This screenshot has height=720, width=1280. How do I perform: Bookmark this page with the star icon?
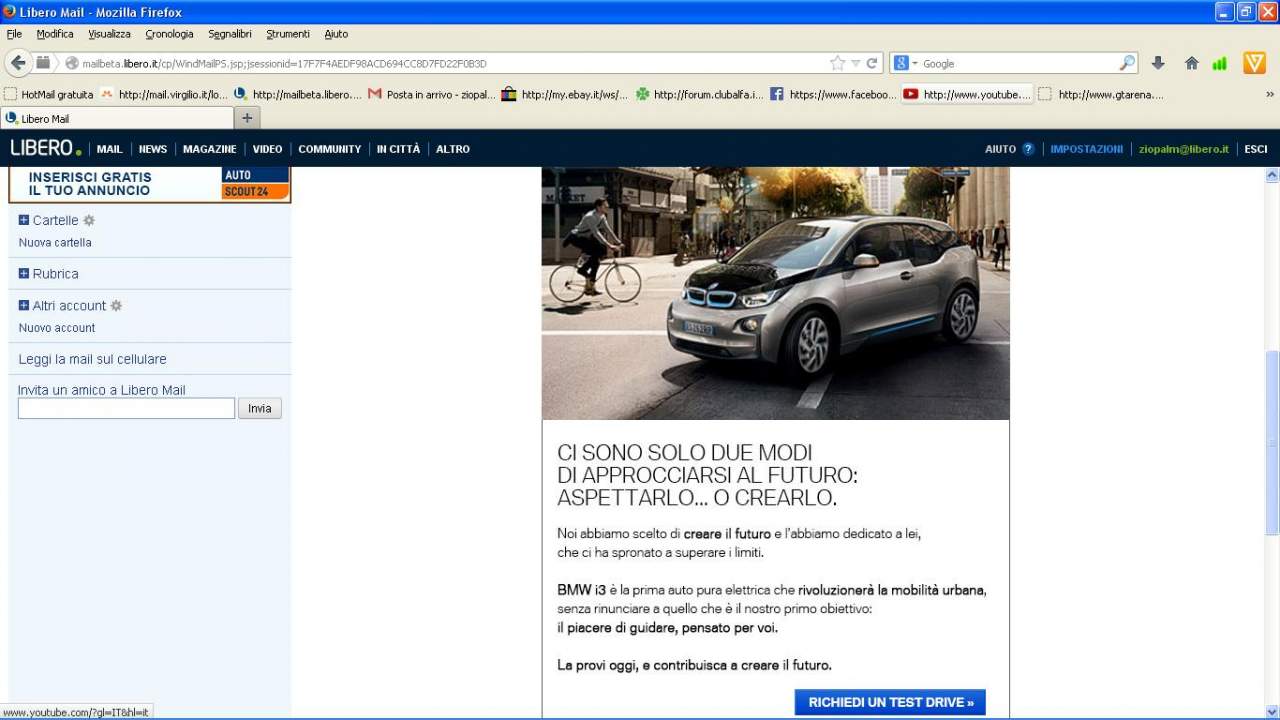pyautogui.click(x=837, y=63)
